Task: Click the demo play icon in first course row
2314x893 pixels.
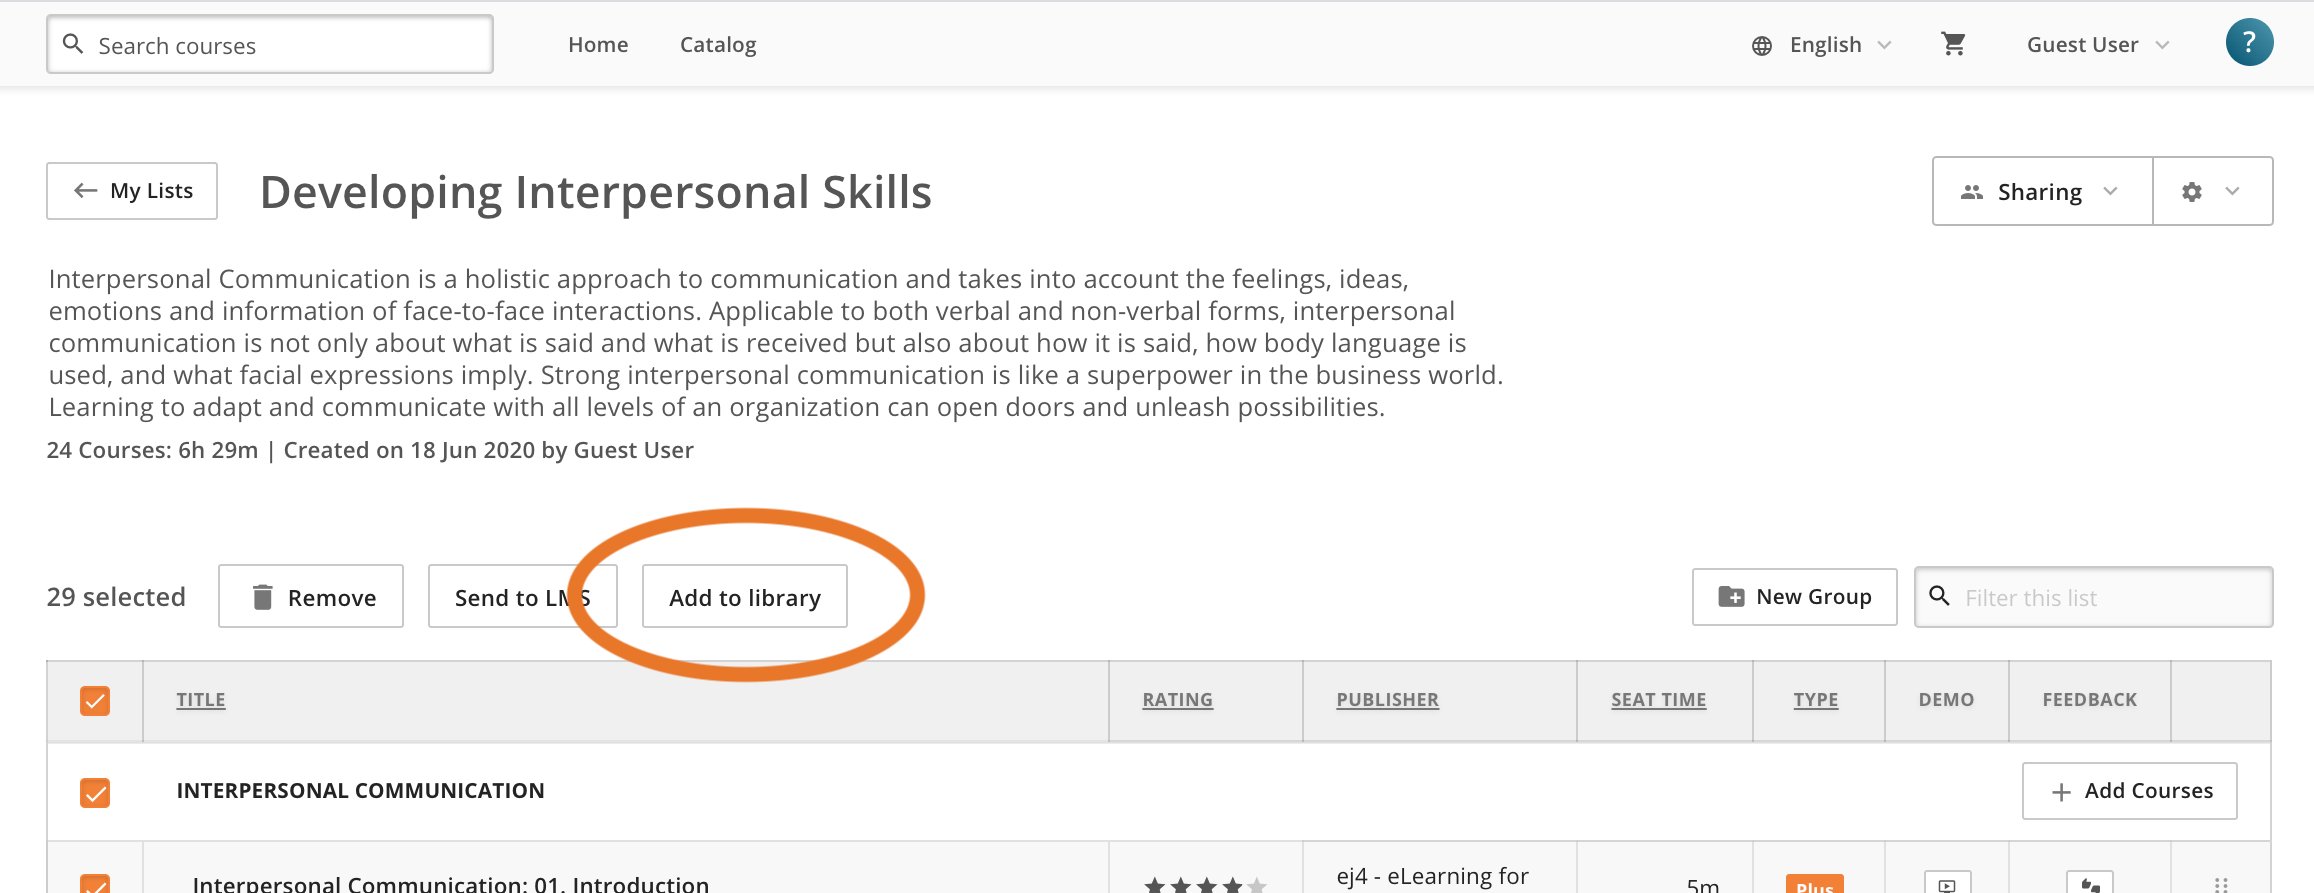Action: tap(1947, 883)
